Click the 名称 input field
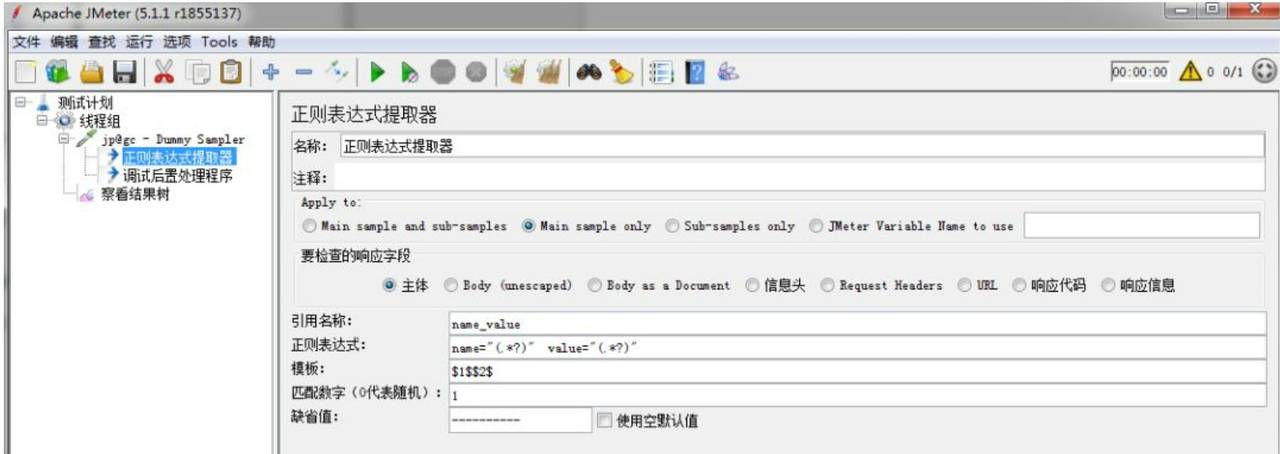Image resolution: width=1280 pixels, height=454 pixels. [x=801, y=146]
